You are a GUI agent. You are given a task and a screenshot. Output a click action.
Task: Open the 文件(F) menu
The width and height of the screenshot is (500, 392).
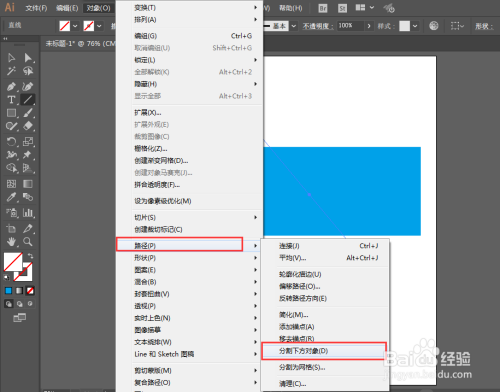click(36, 8)
